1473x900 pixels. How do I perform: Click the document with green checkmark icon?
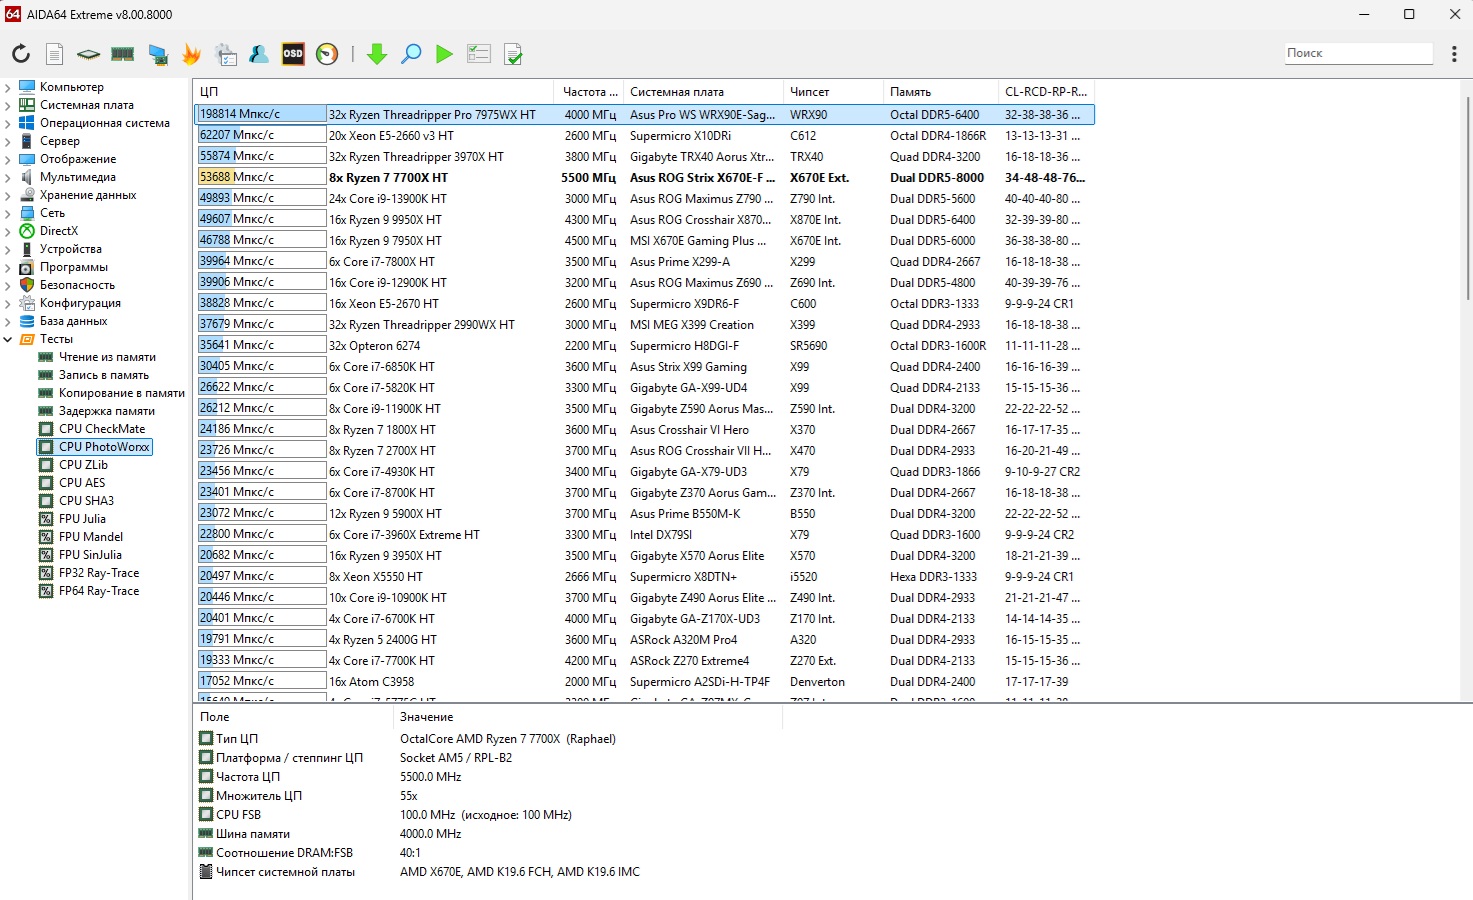click(513, 54)
